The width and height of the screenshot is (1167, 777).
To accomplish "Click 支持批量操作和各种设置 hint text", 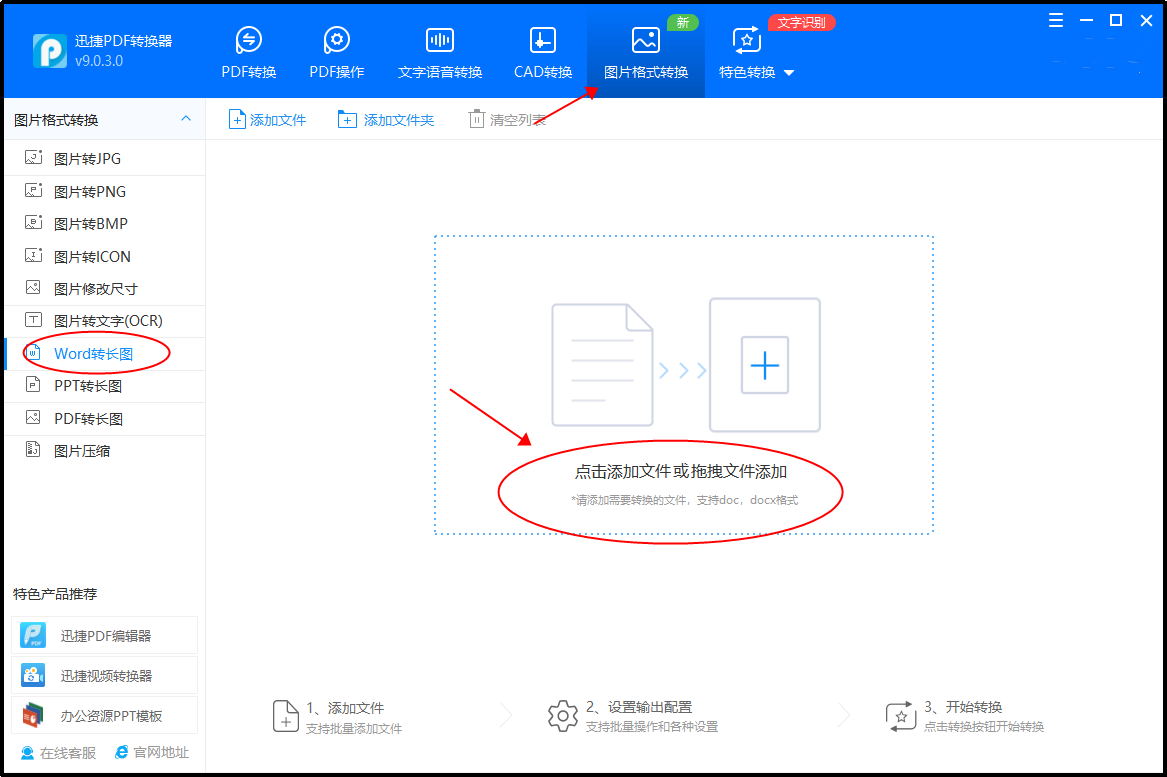I will 652,726.
